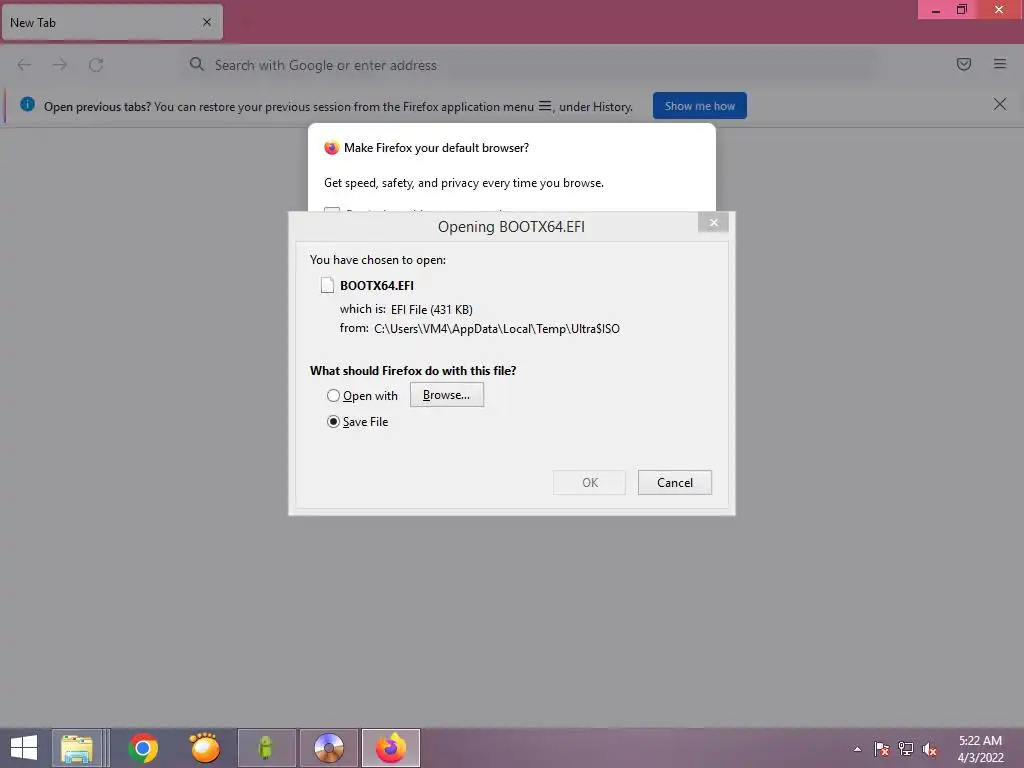
Task: Dismiss the restore previous tabs notification
Action: tap(1000, 104)
